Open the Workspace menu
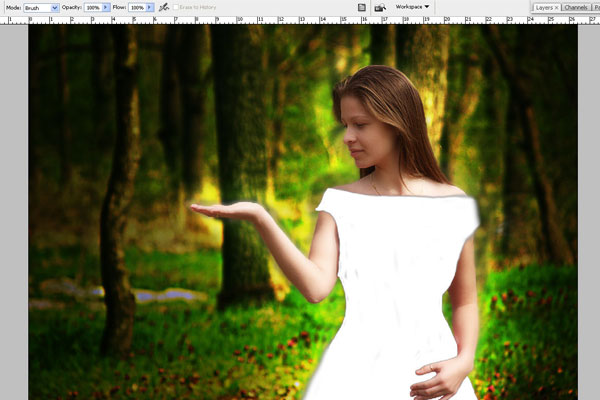600x400 pixels. click(x=412, y=7)
